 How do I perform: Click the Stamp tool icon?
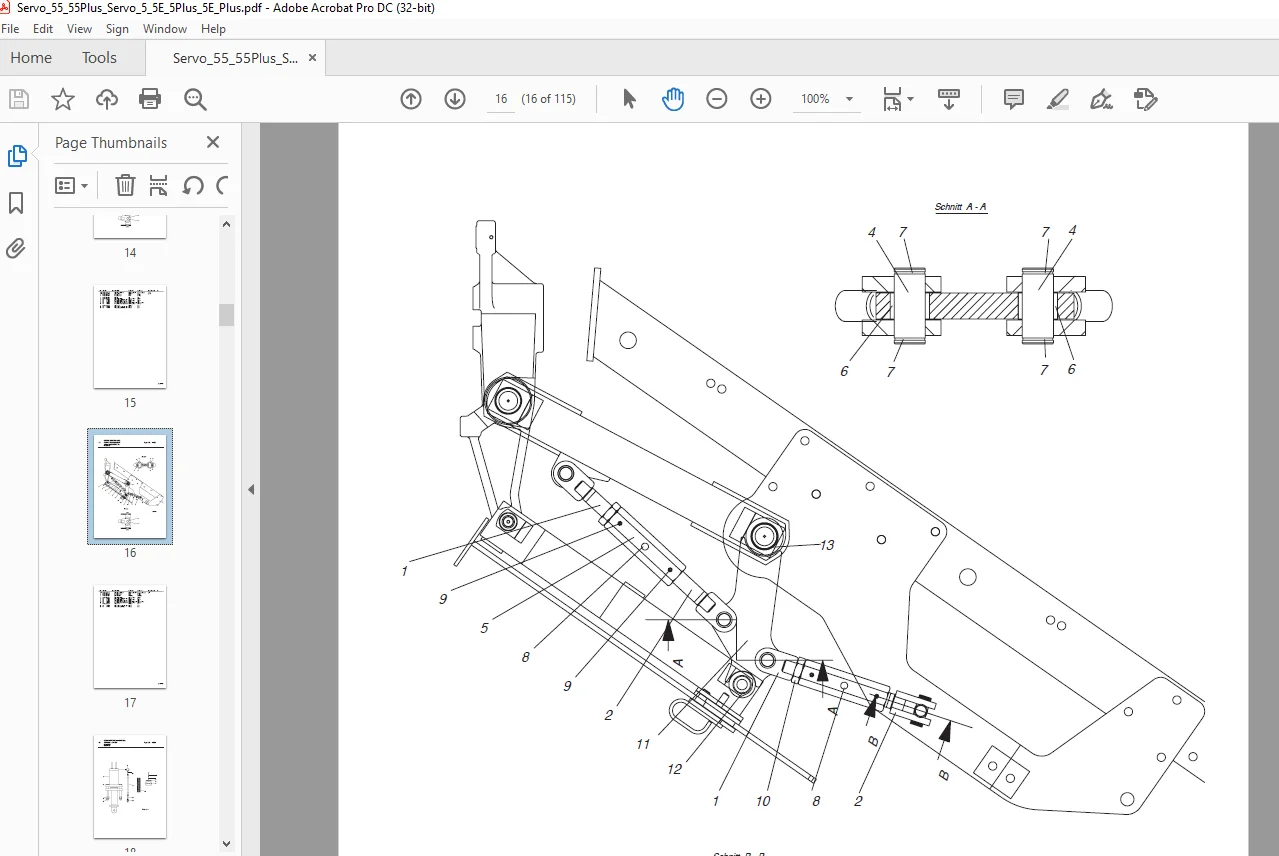point(1146,99)
